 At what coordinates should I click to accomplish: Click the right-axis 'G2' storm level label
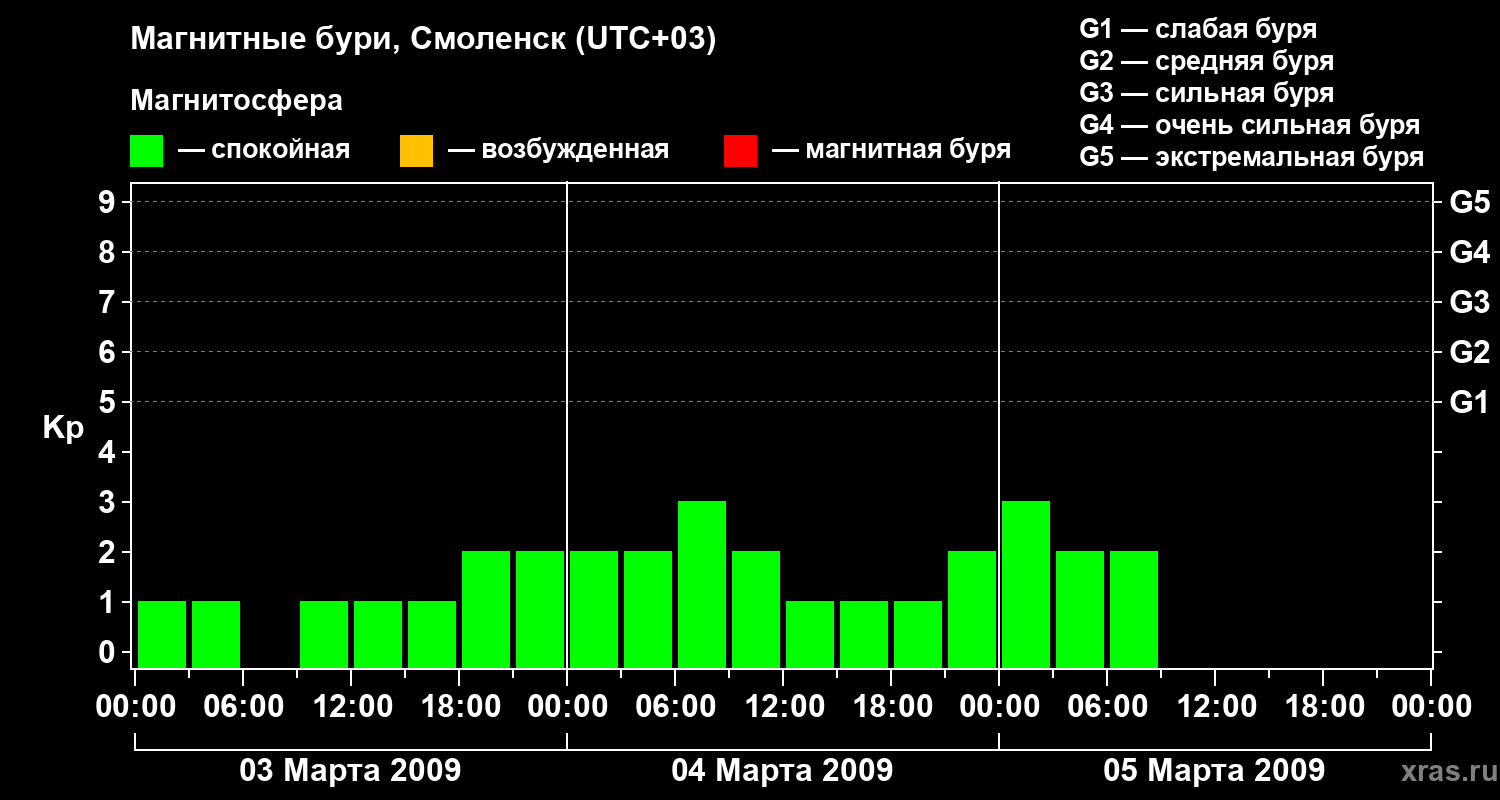pyautogui.click(x=1469, y=352)
